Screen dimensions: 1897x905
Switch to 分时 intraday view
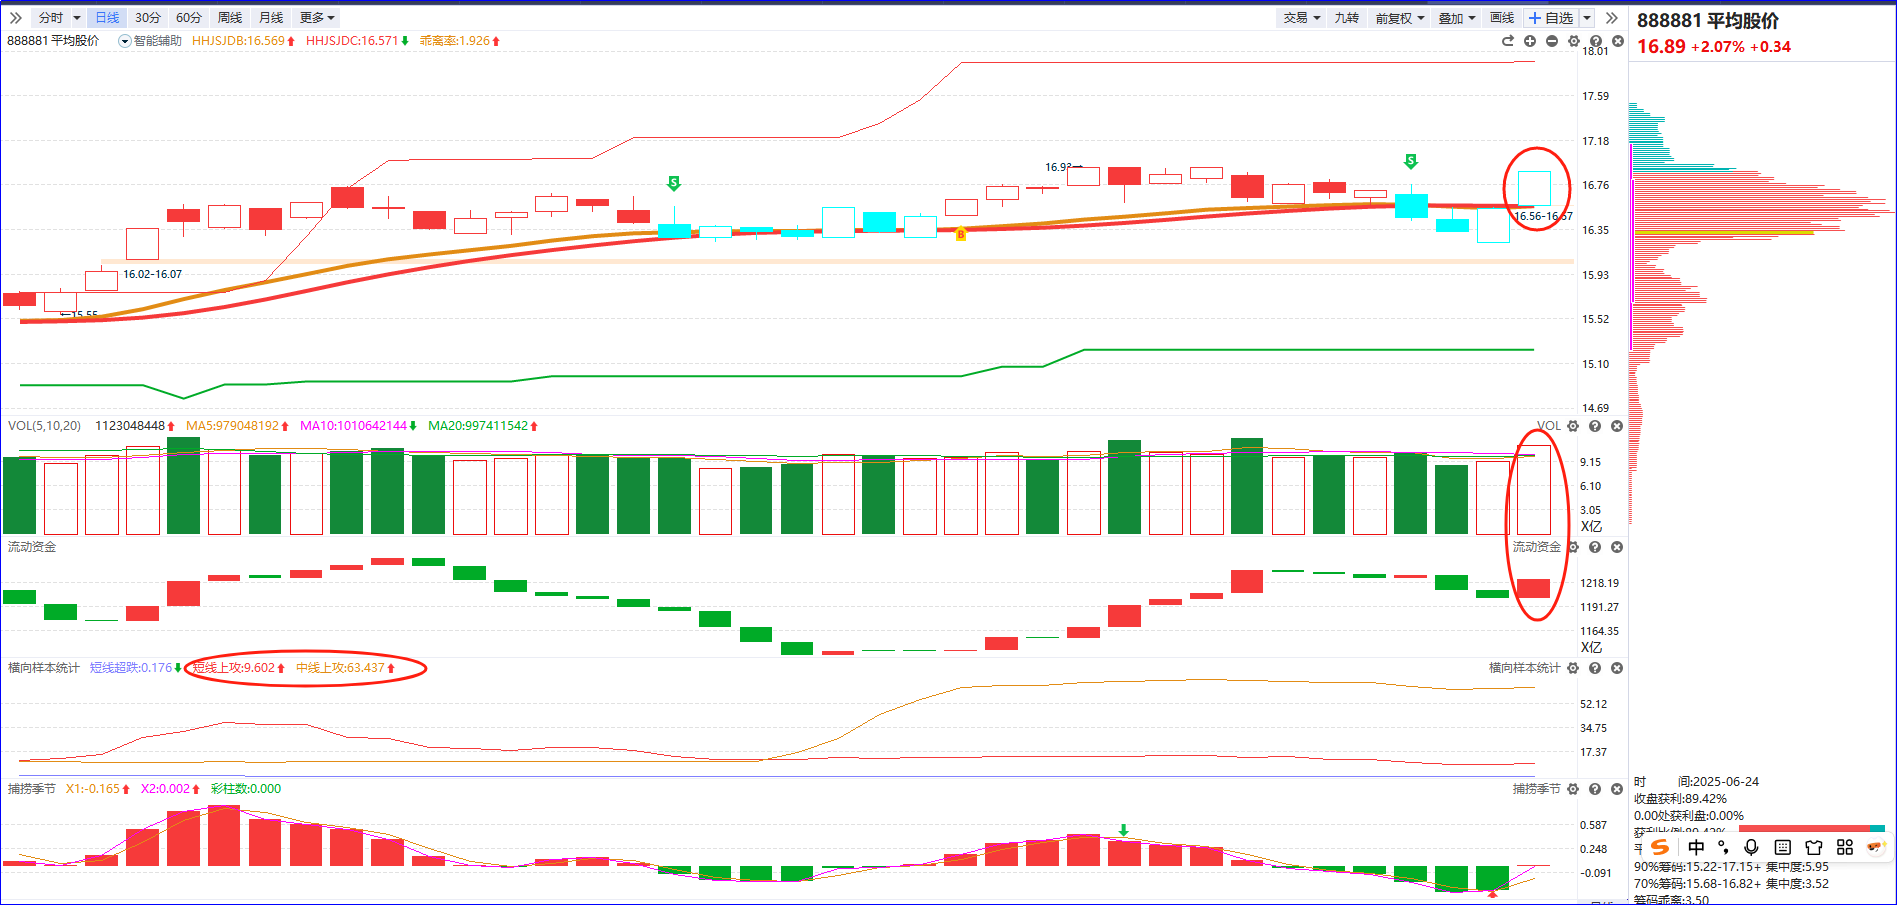(50, 18)
